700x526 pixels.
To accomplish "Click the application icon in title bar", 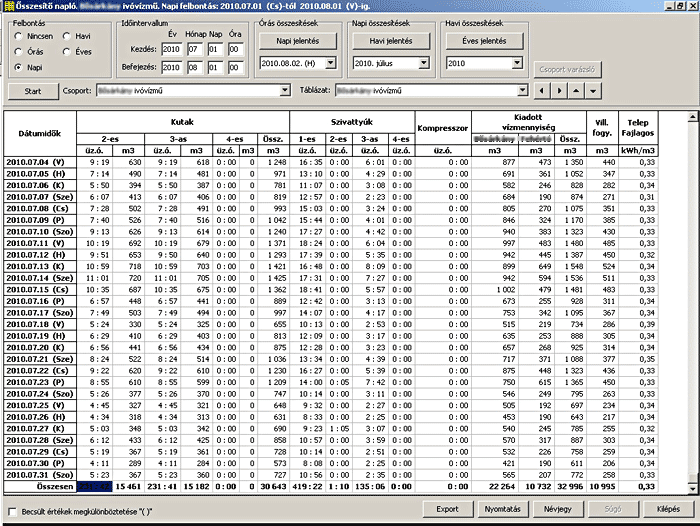I will point(9,6).
